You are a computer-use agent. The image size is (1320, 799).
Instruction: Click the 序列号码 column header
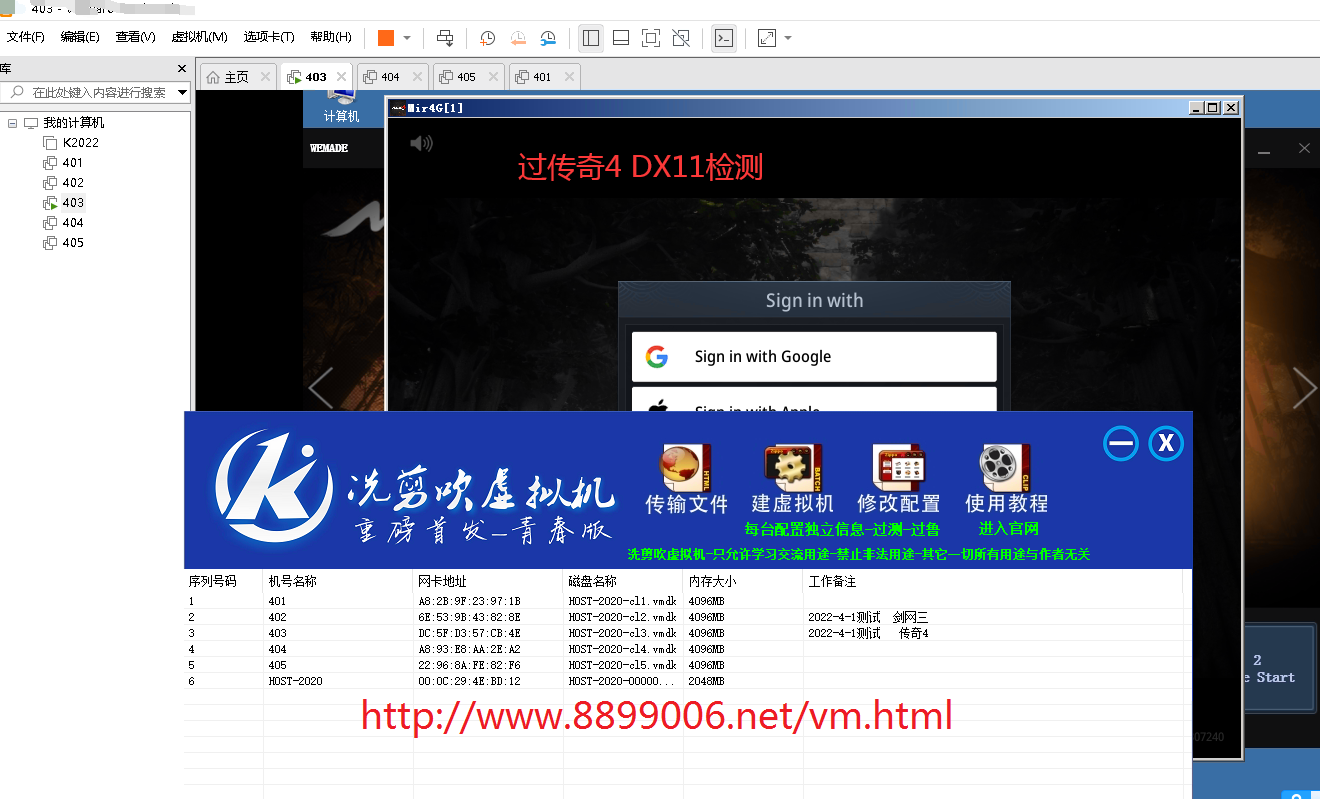[224, 581]
